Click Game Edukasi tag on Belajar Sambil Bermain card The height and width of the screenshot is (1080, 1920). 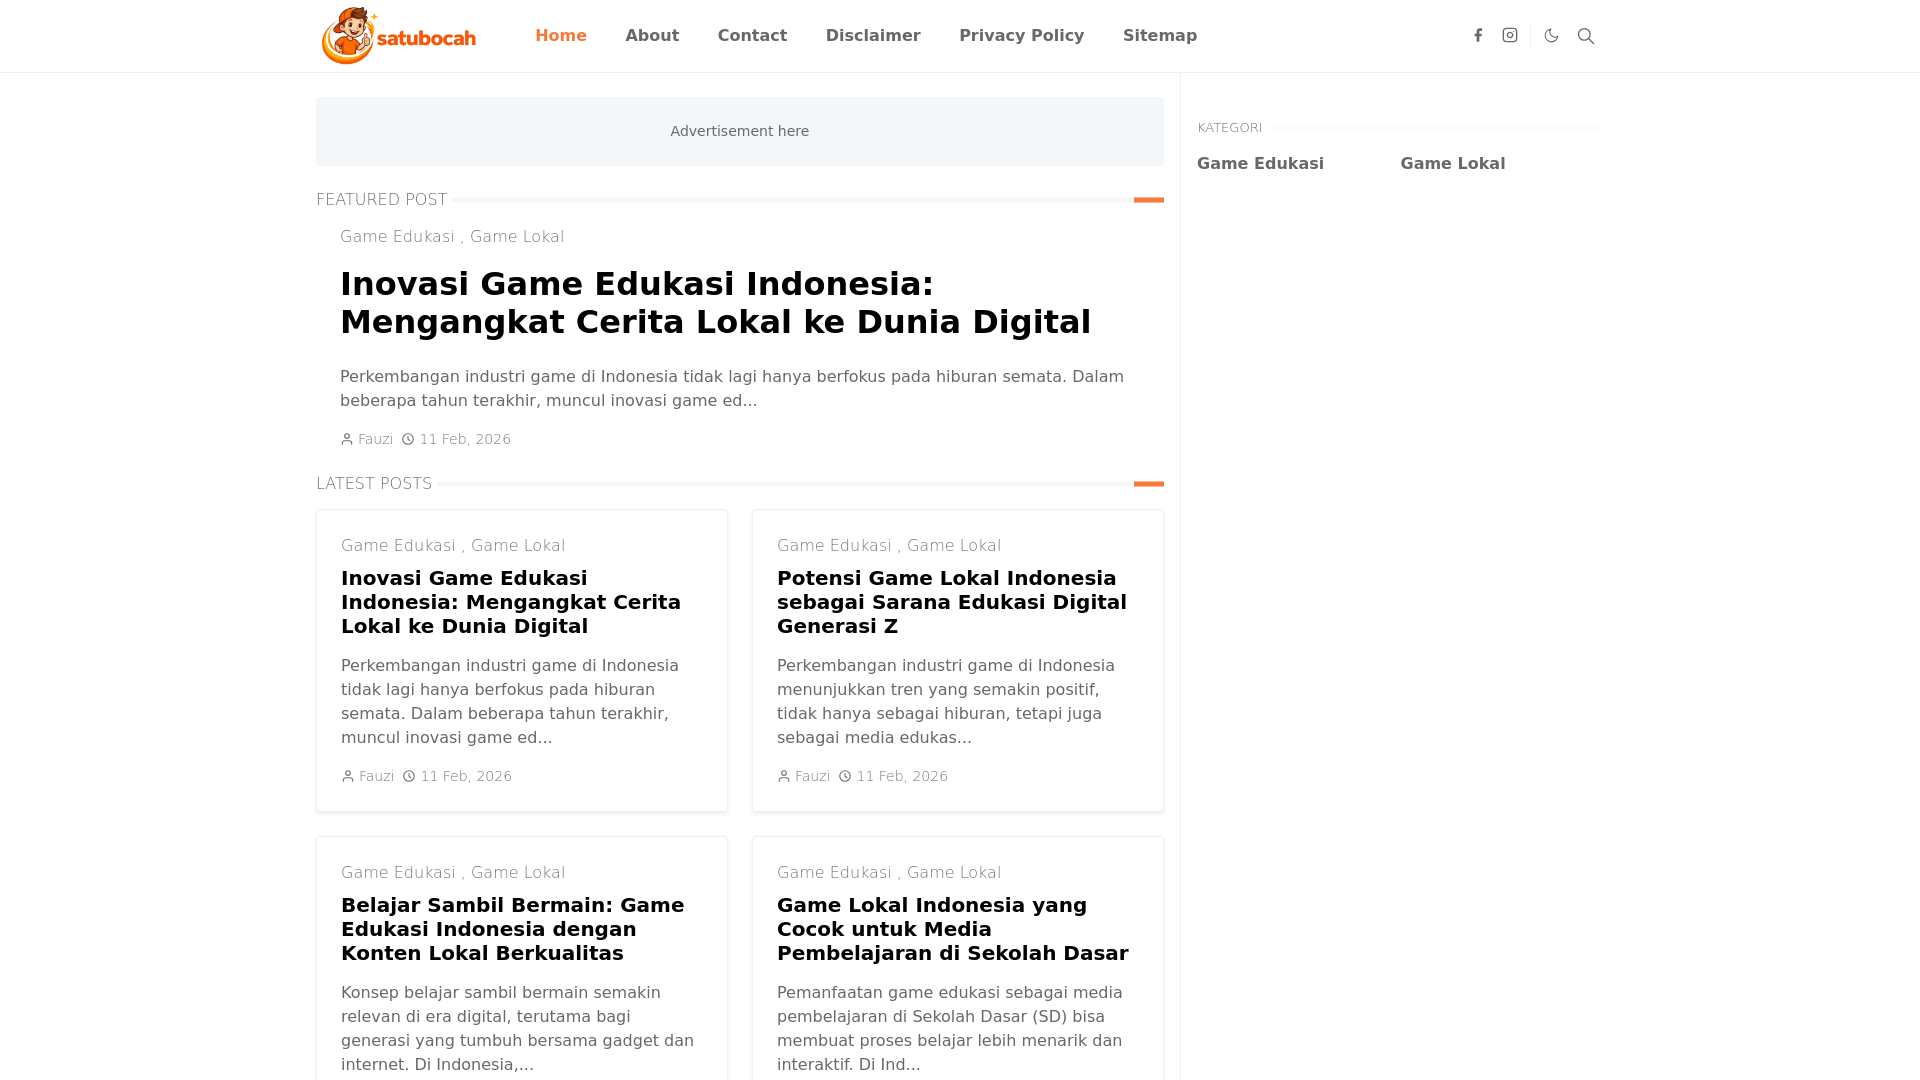tap(398, 873)
